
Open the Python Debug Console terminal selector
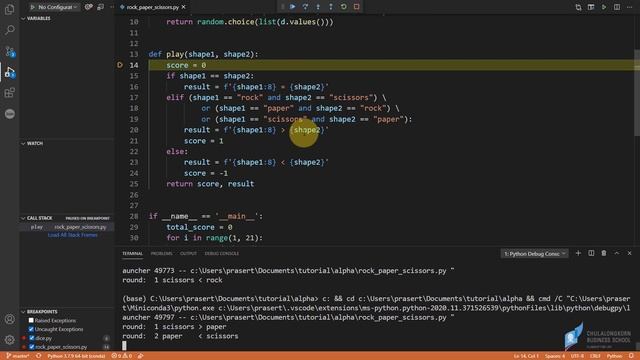click(534, 253)
